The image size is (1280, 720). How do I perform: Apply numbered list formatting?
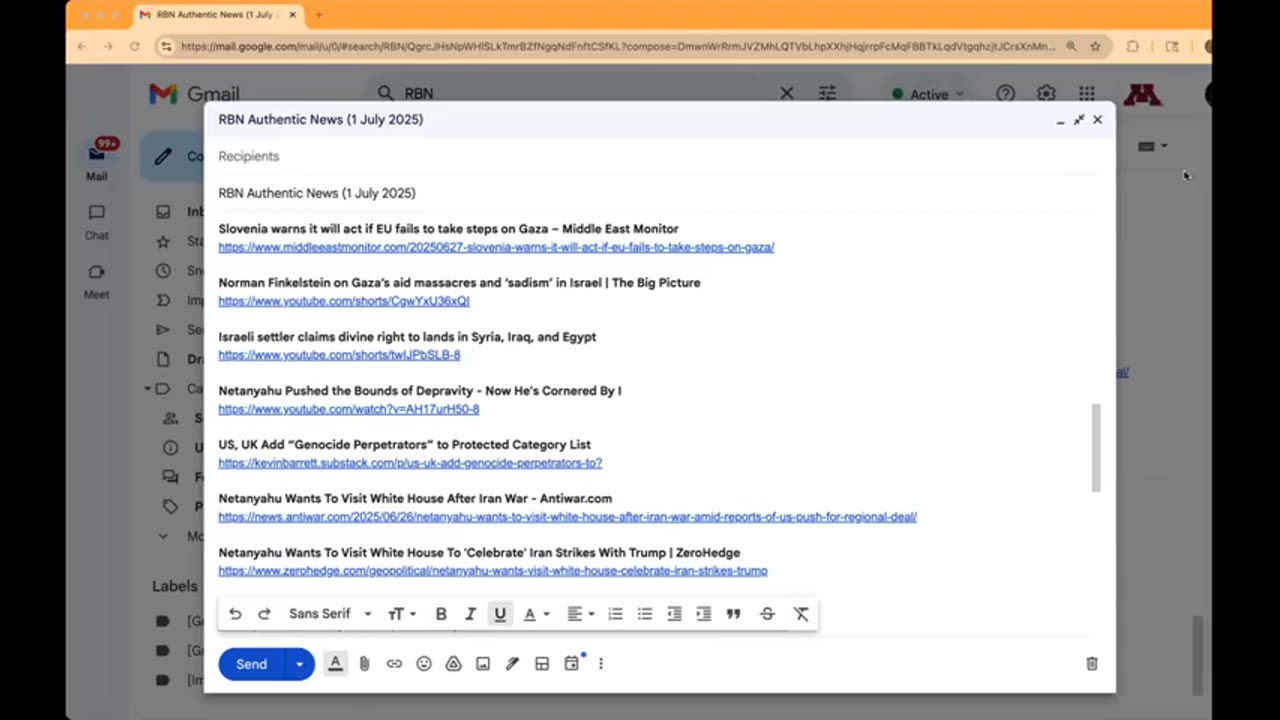[615, 614]
